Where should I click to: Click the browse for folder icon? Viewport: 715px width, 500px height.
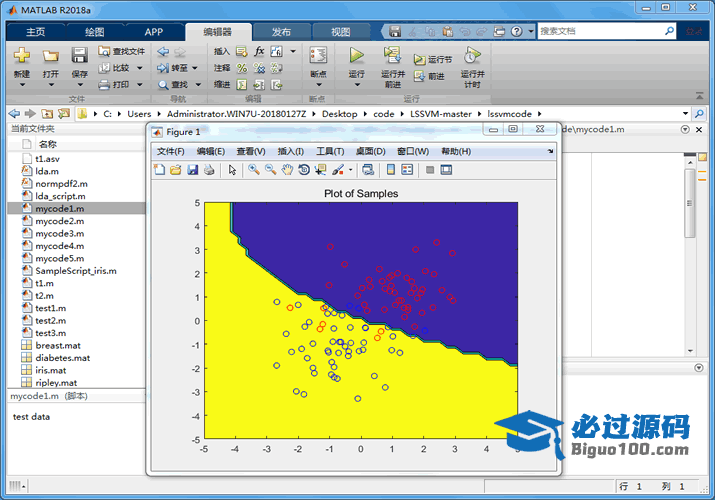pyautogui.click(x=64, y=113)
